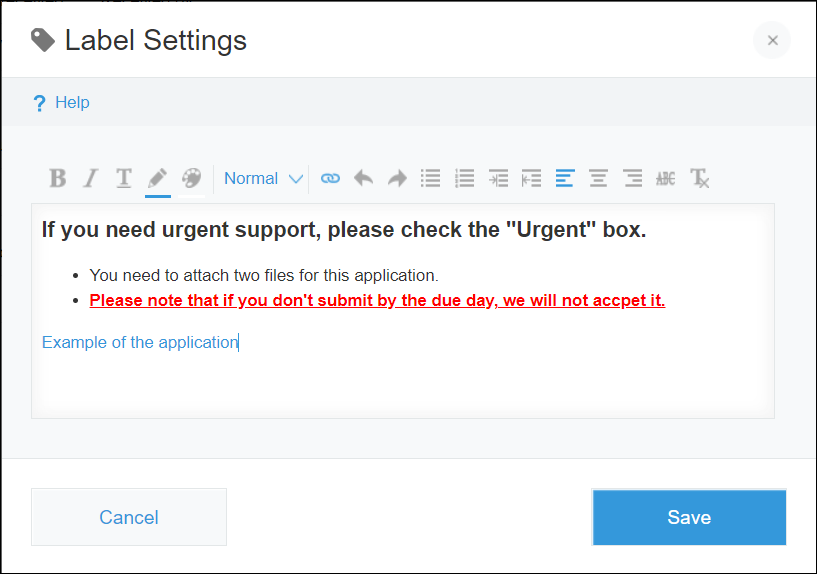Apply strikethrough to text
The width and height of the screenshot is (817, 574).
pyautogui.click(x=665, y=178)
